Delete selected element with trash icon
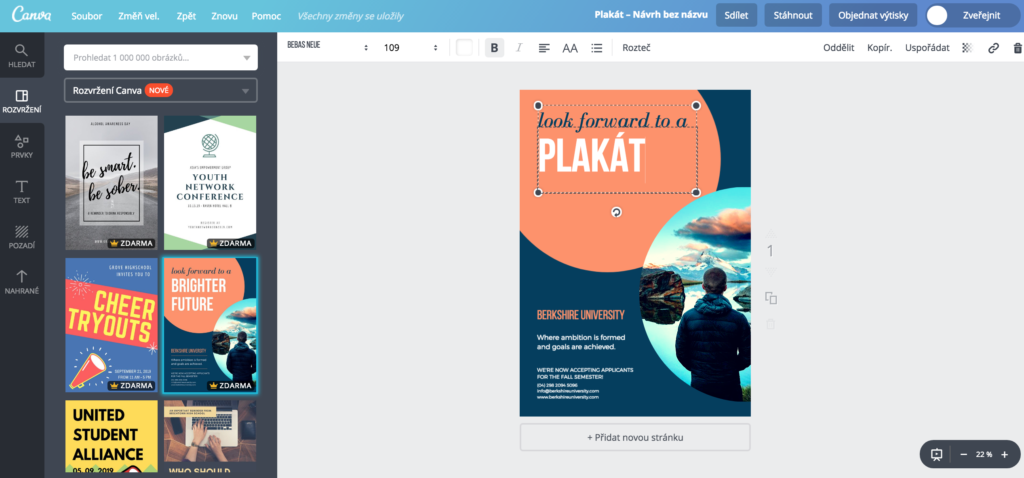1024x478 pixels. click(1017, 48)
